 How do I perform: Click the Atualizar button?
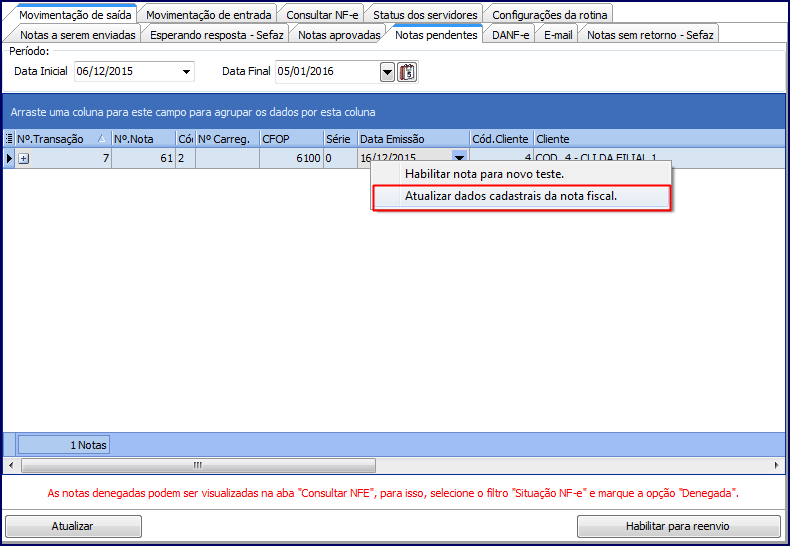click(x=73, y=526)
